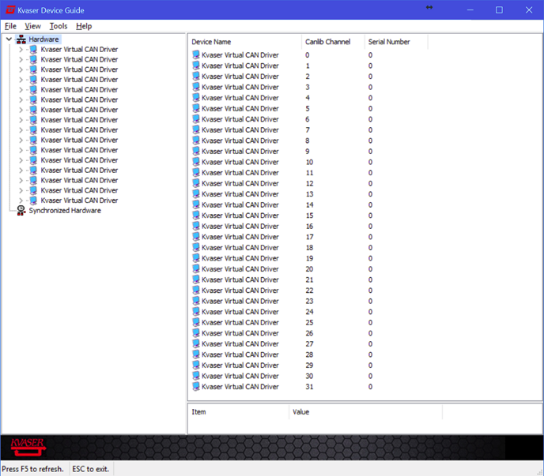Select the Synchronized Hardware tree item
The width and height of the screenshot is (544, 476).
[x=65, y=211]
